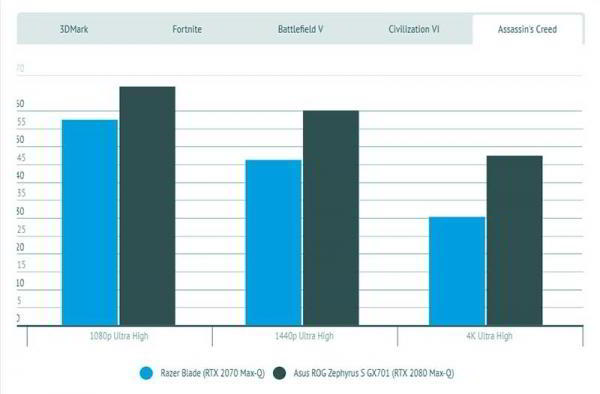The width and height of the screenshot is (600, 394).
Task: Click the blue Razer bar at 1080p Ultra High
Action: (x=90, y=223)
